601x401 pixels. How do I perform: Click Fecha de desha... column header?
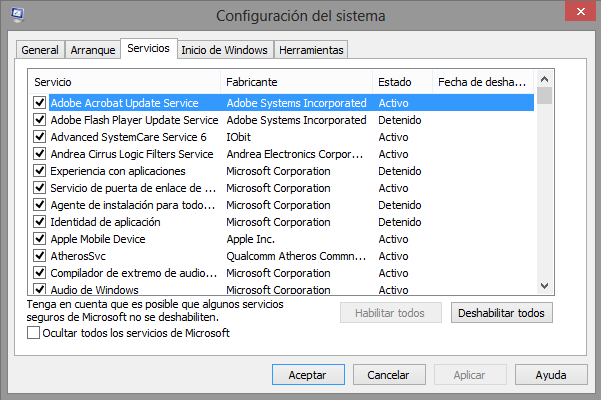(483, 82)
